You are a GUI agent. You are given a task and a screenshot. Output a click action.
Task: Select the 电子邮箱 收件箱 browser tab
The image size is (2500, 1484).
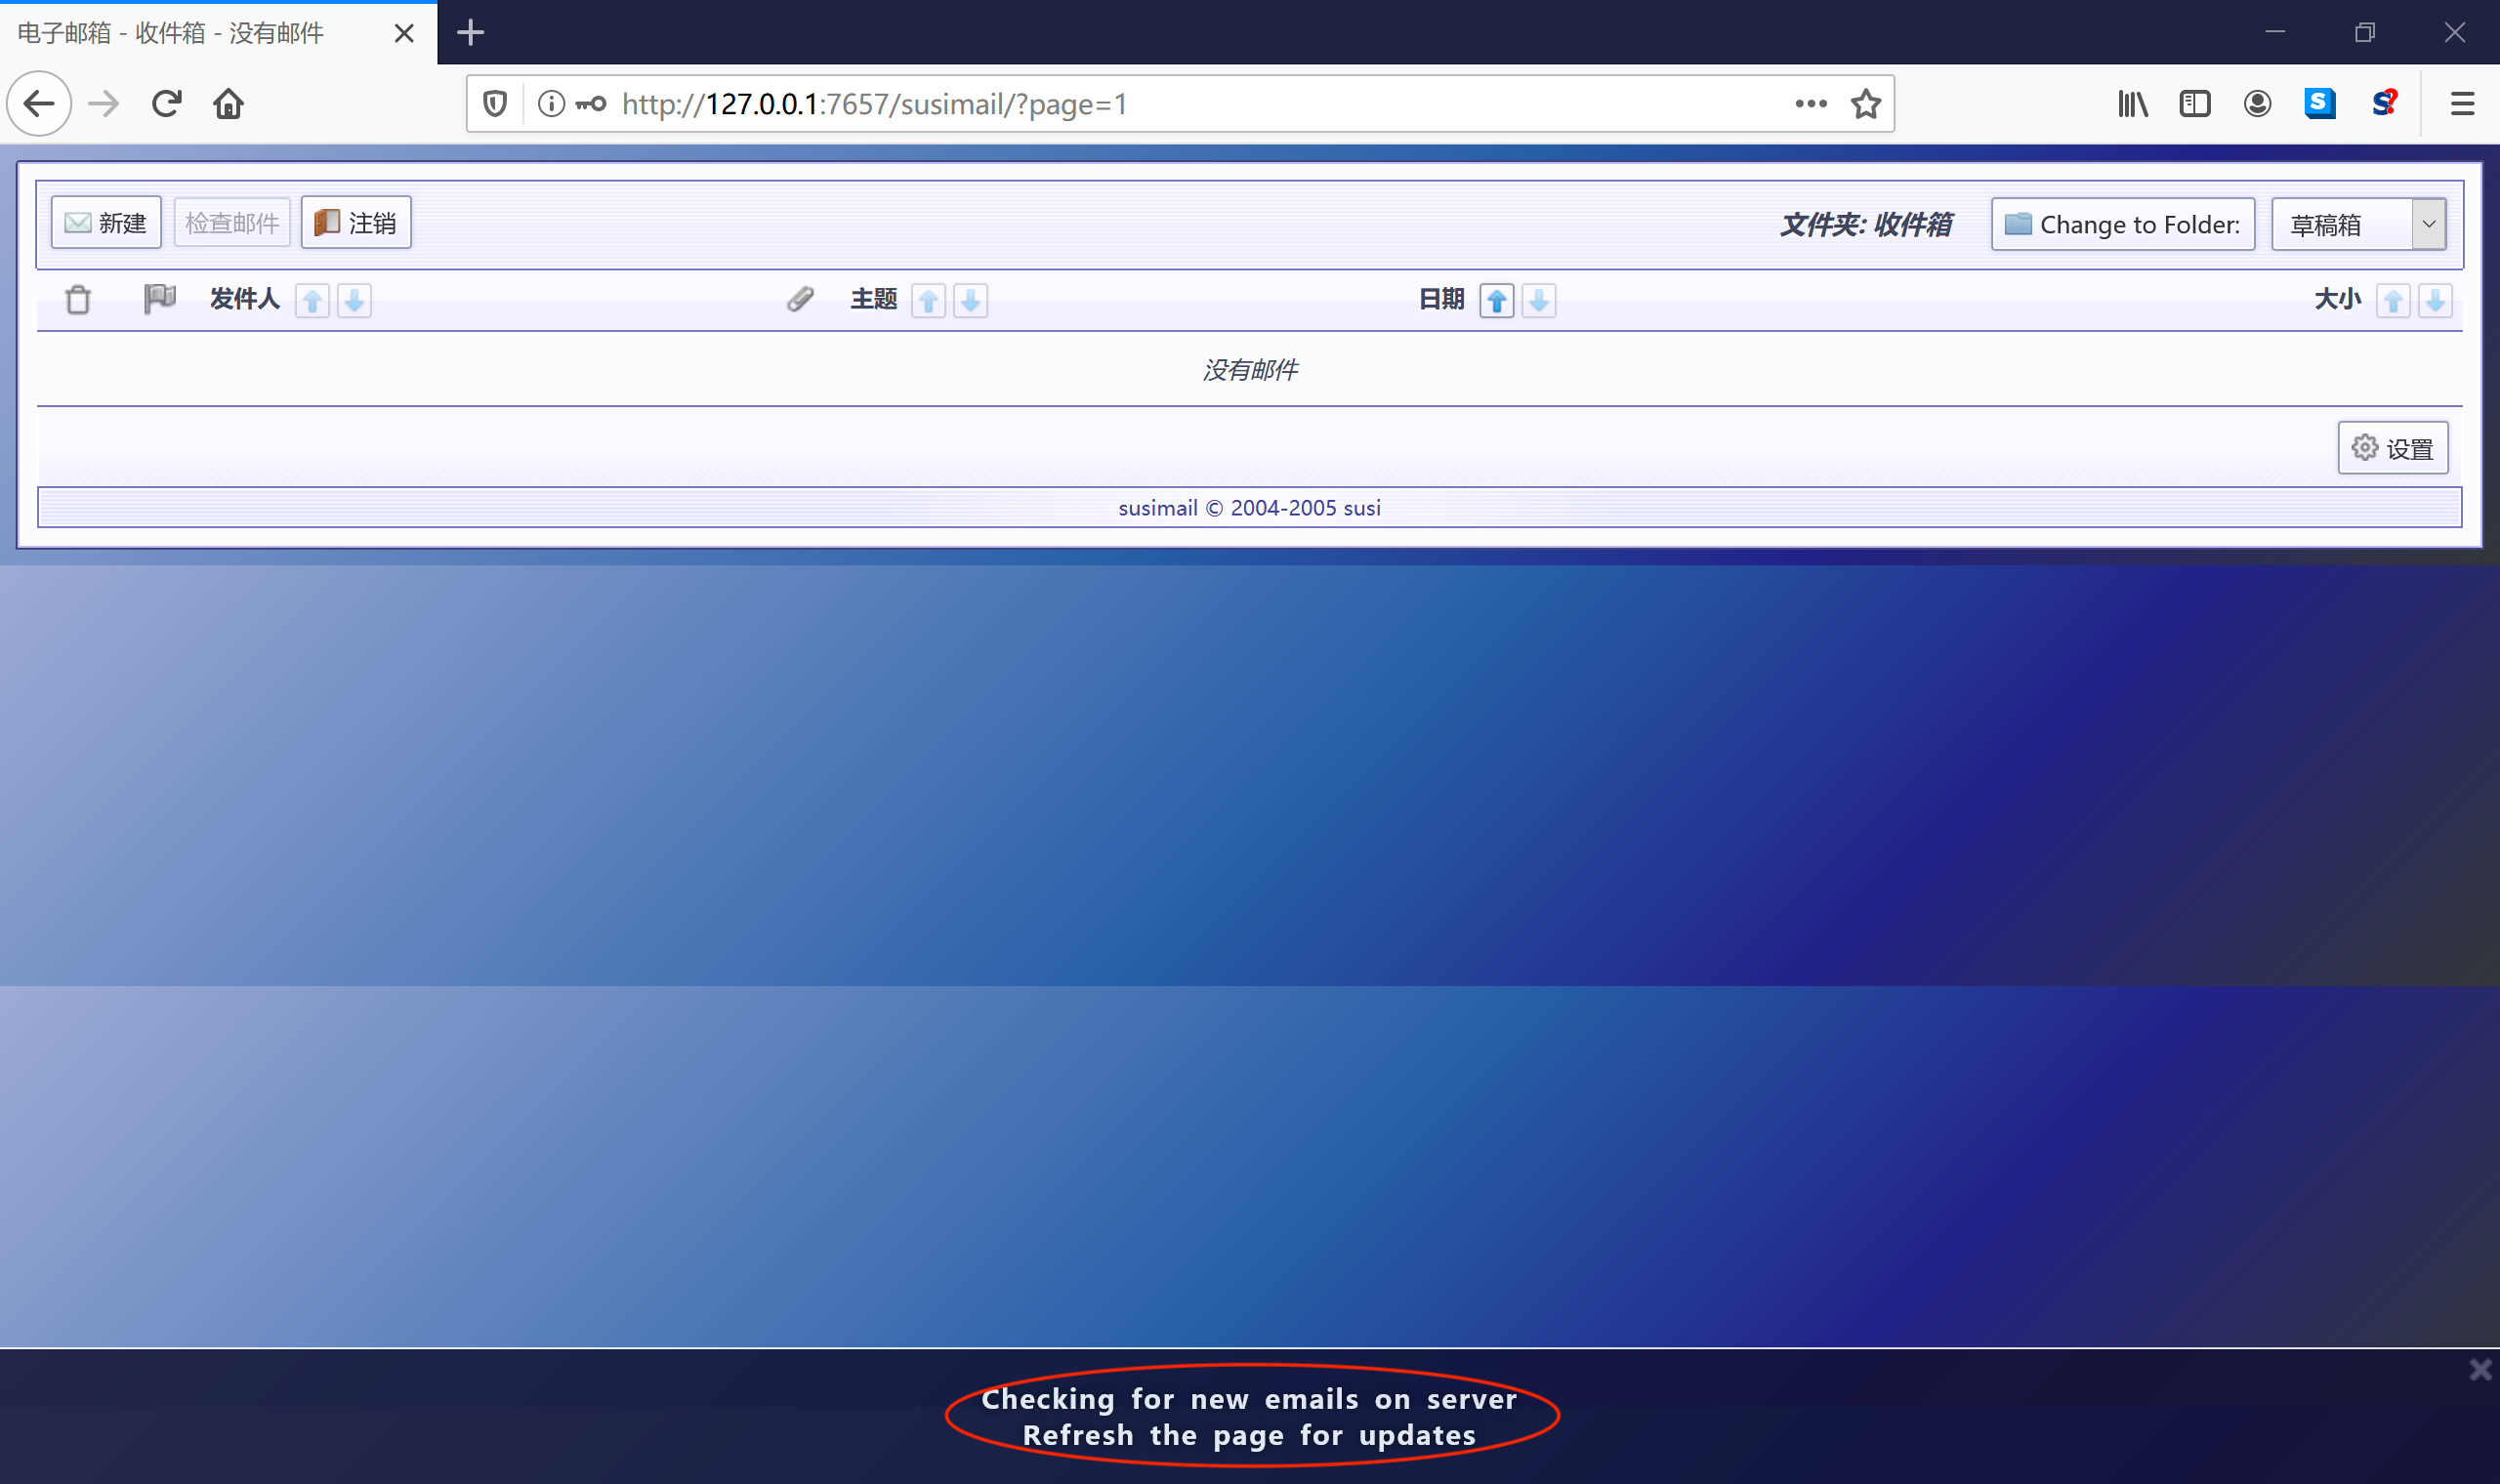point(200,33)
